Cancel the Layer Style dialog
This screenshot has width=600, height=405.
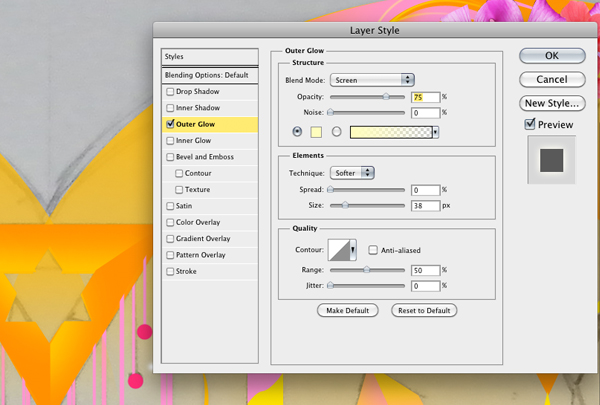point(552,80)
